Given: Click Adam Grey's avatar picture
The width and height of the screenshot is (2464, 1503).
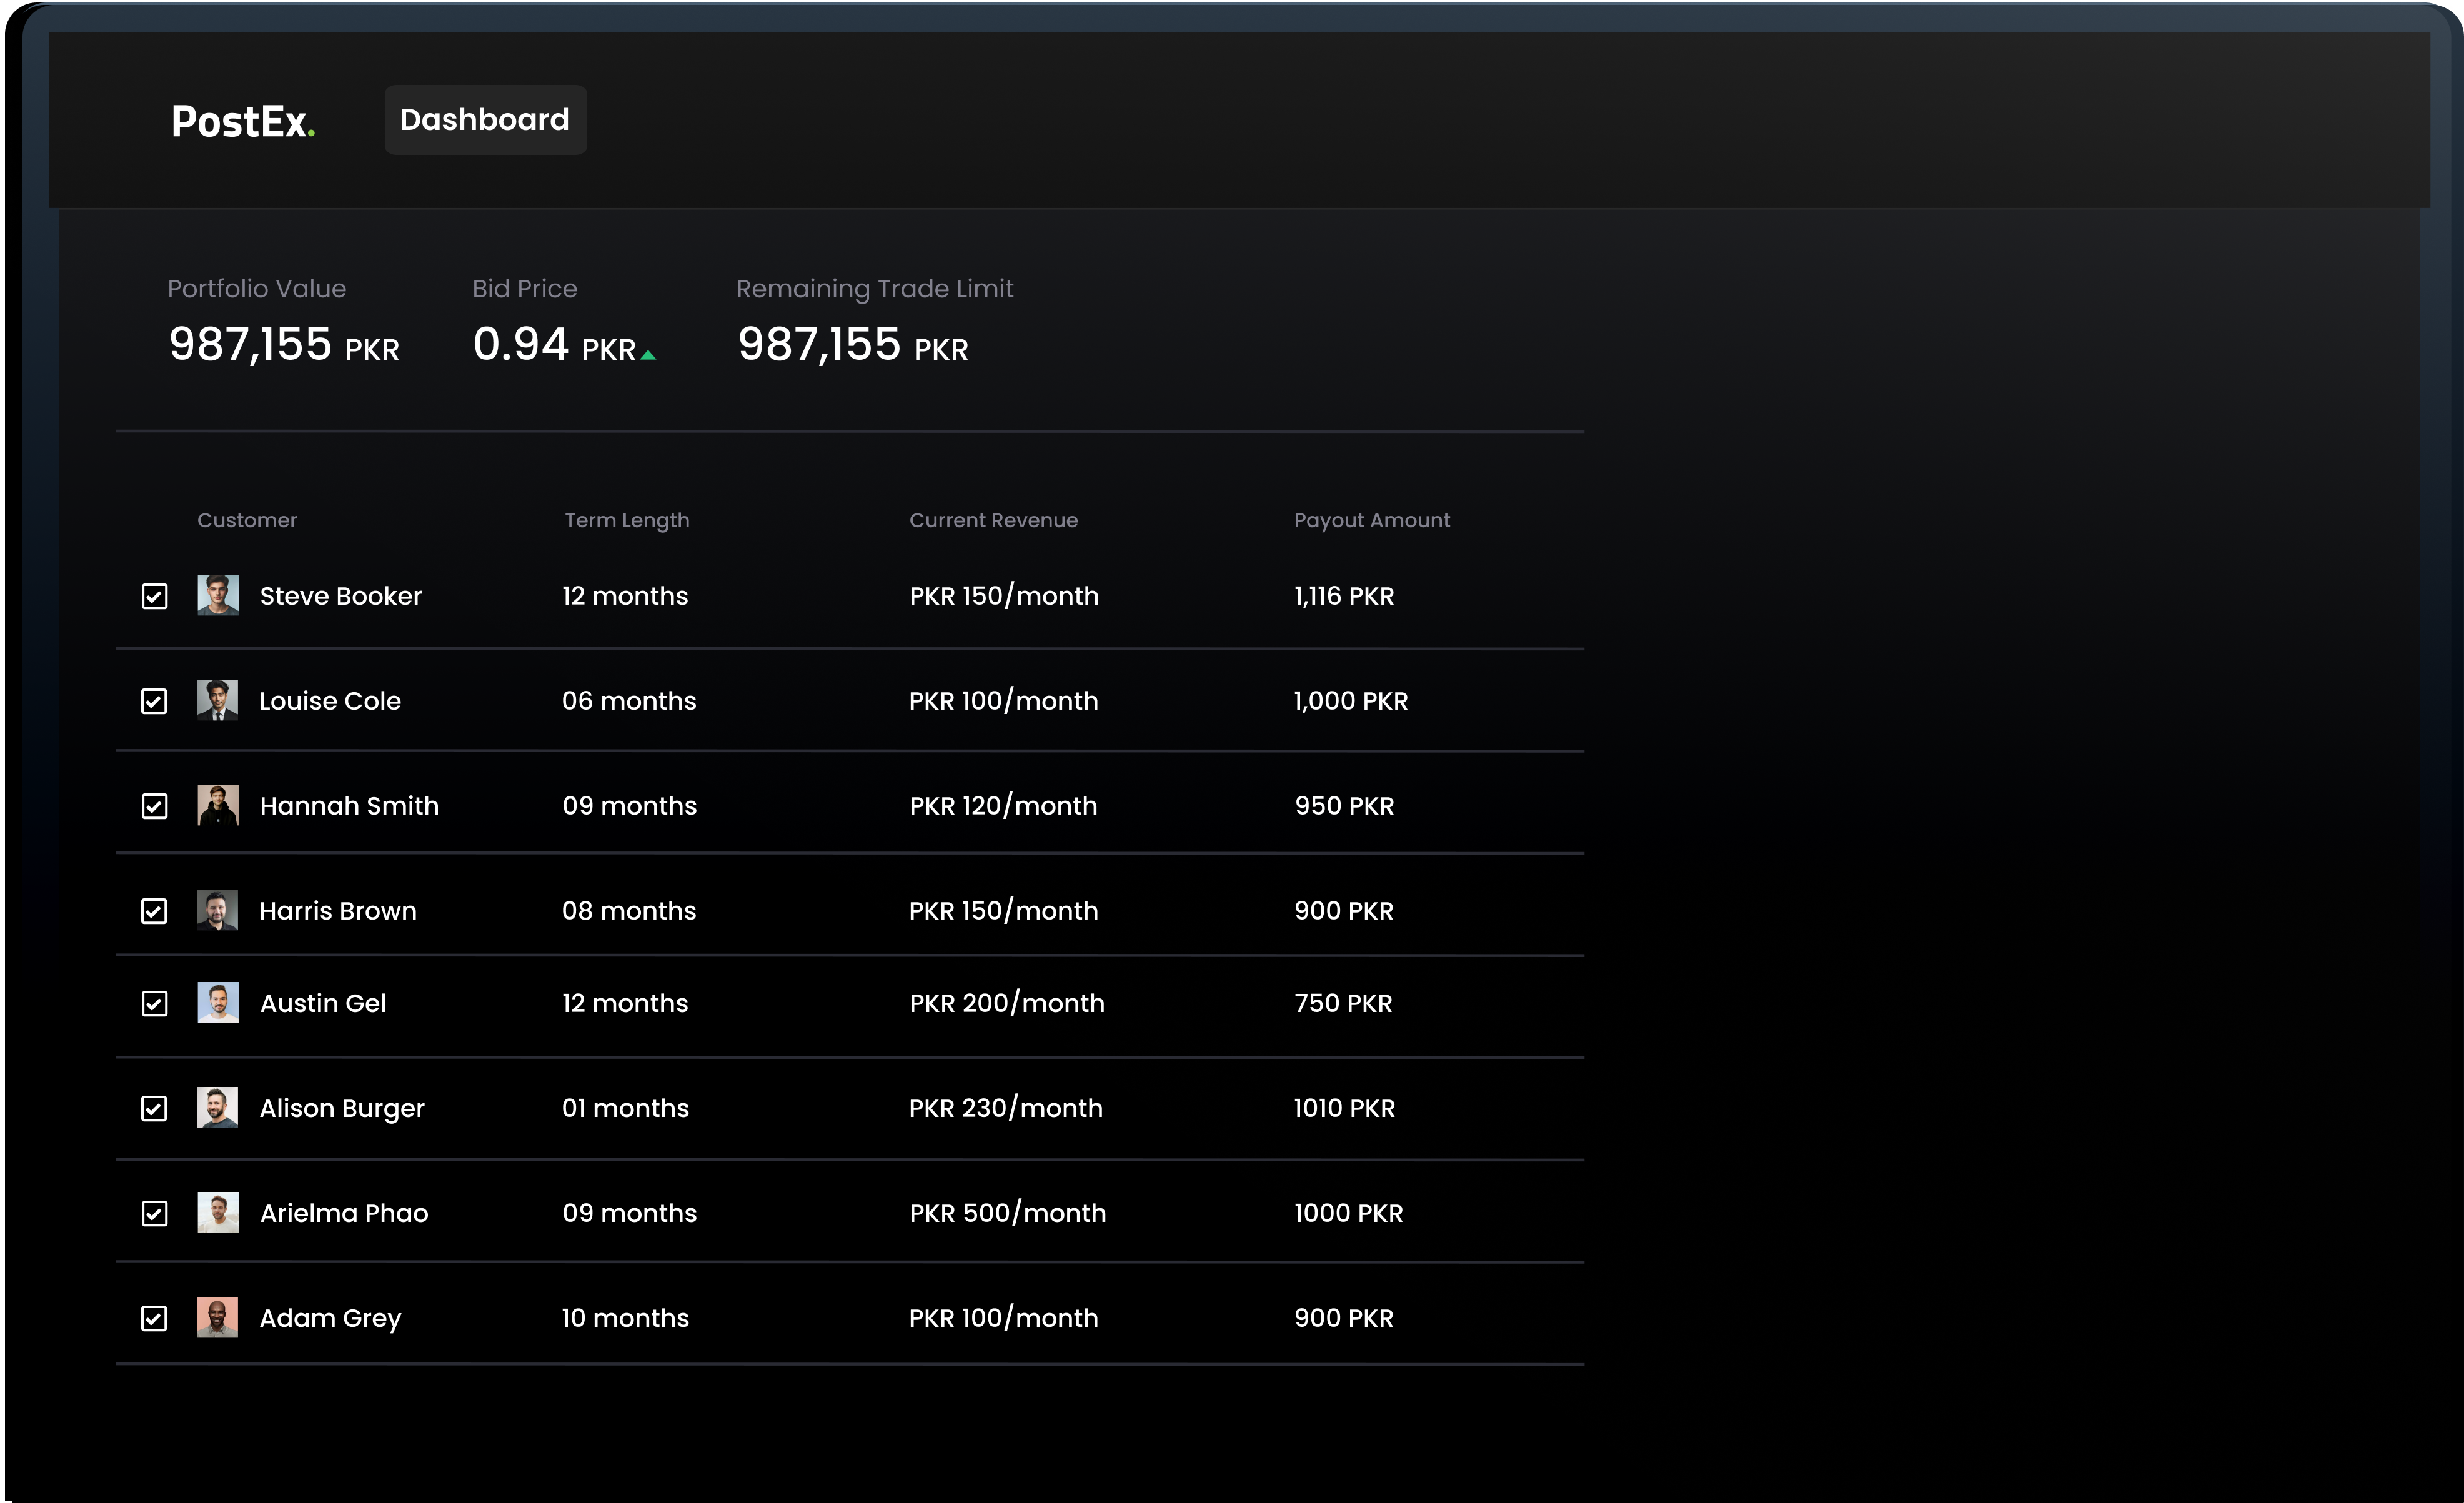Looking at the screenshot, I should tap(218, 1317).
